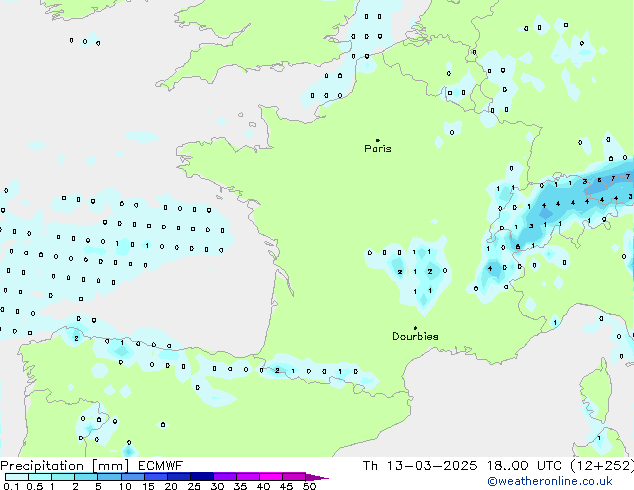634x490 pixels.
Task: Pick the 35–40 mm legend color swatch
Action: 248,477
